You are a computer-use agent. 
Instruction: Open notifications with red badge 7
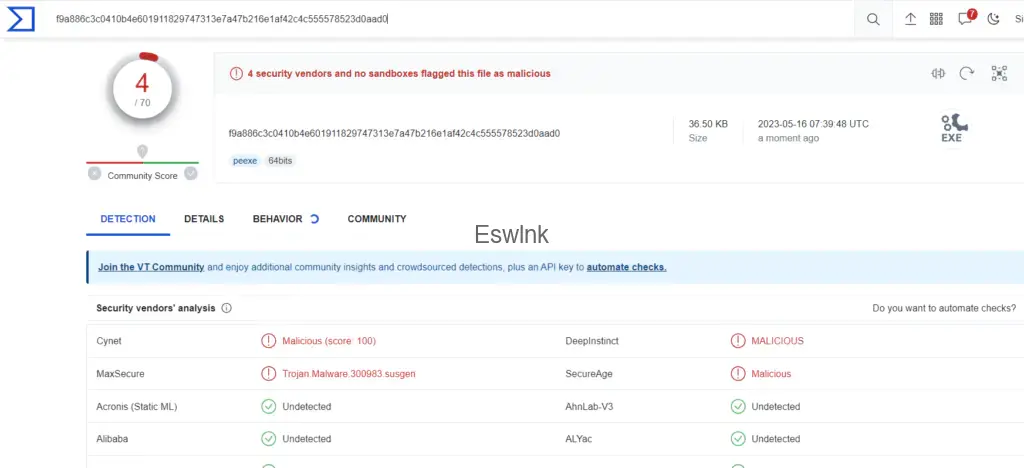pos(965,19)
